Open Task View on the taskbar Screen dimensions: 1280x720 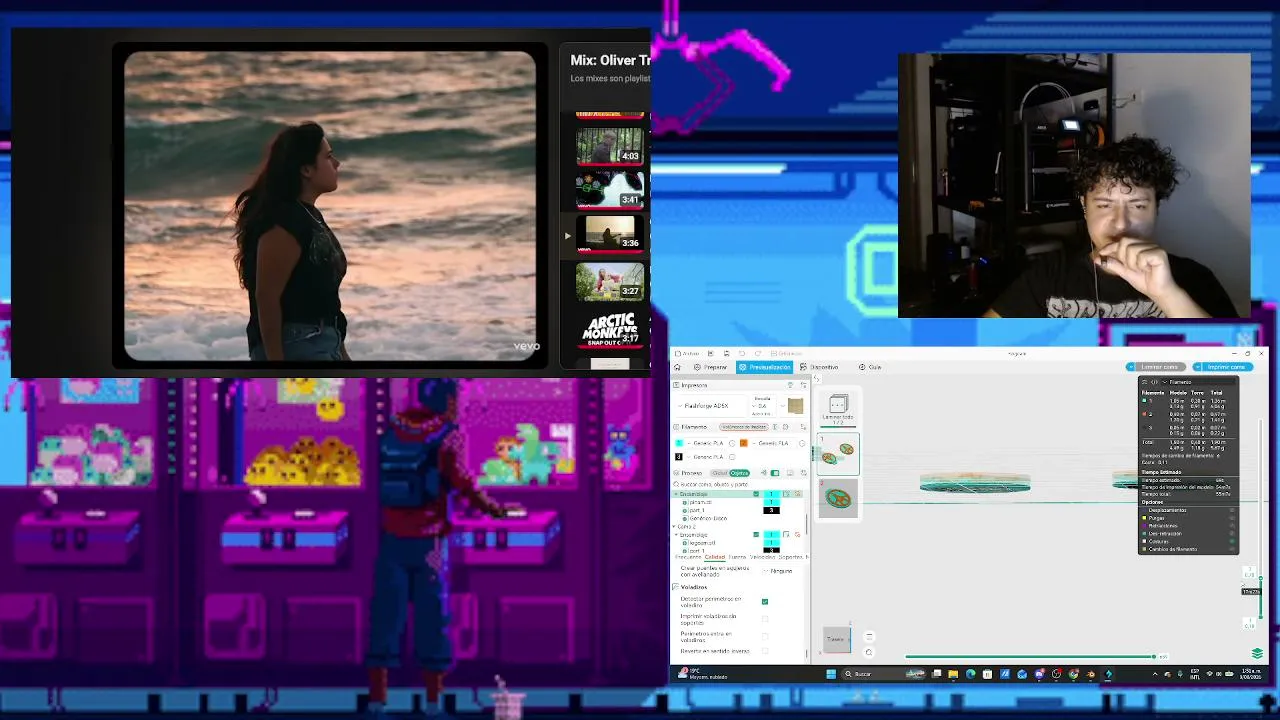(936, 674)
